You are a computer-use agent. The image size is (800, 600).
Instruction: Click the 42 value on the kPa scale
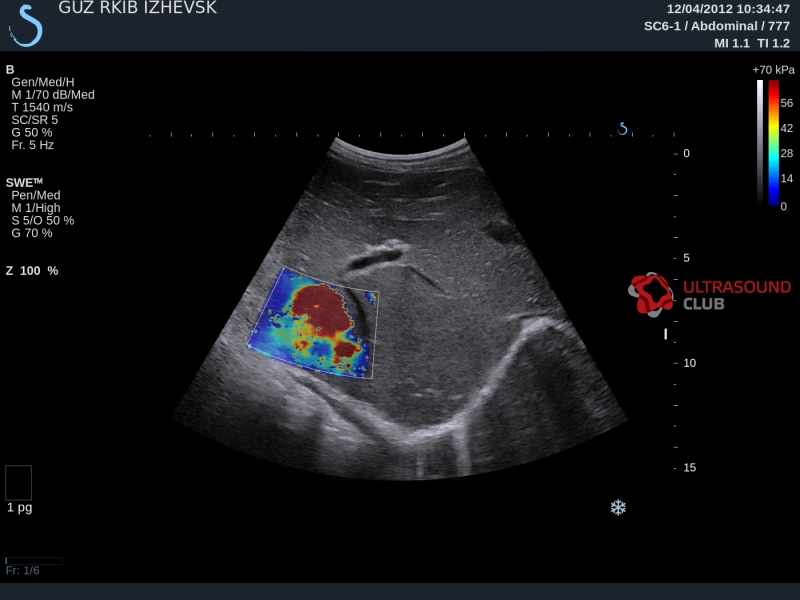787,128
